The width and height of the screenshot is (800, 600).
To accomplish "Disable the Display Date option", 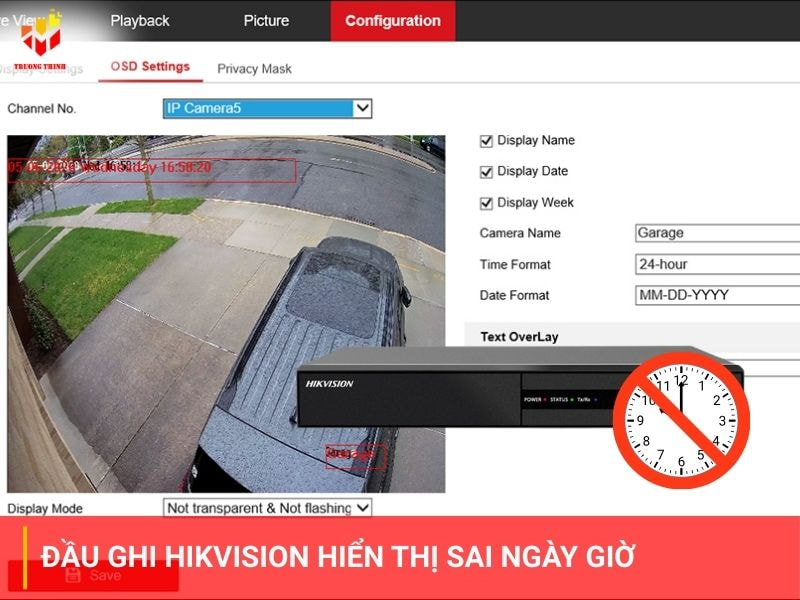I will [487, 171].
